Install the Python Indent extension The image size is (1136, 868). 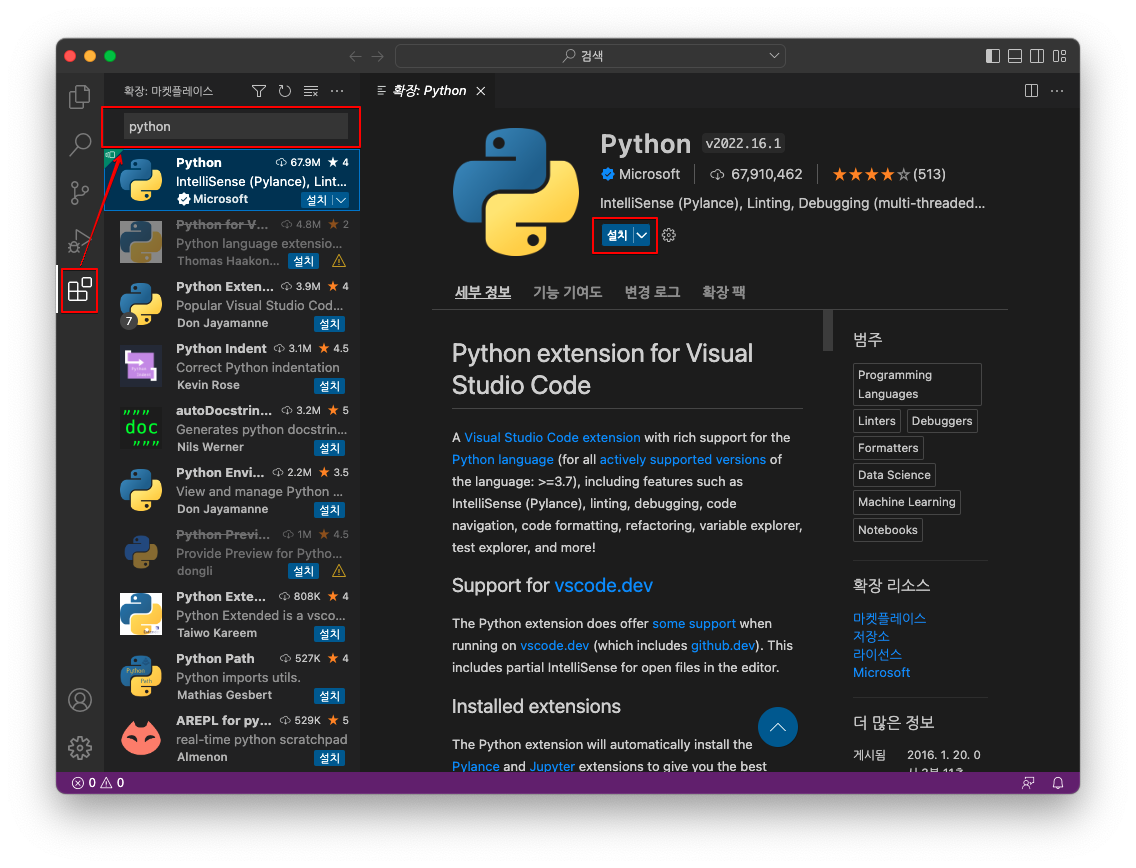pyautogui.click(x=330, y=386)
